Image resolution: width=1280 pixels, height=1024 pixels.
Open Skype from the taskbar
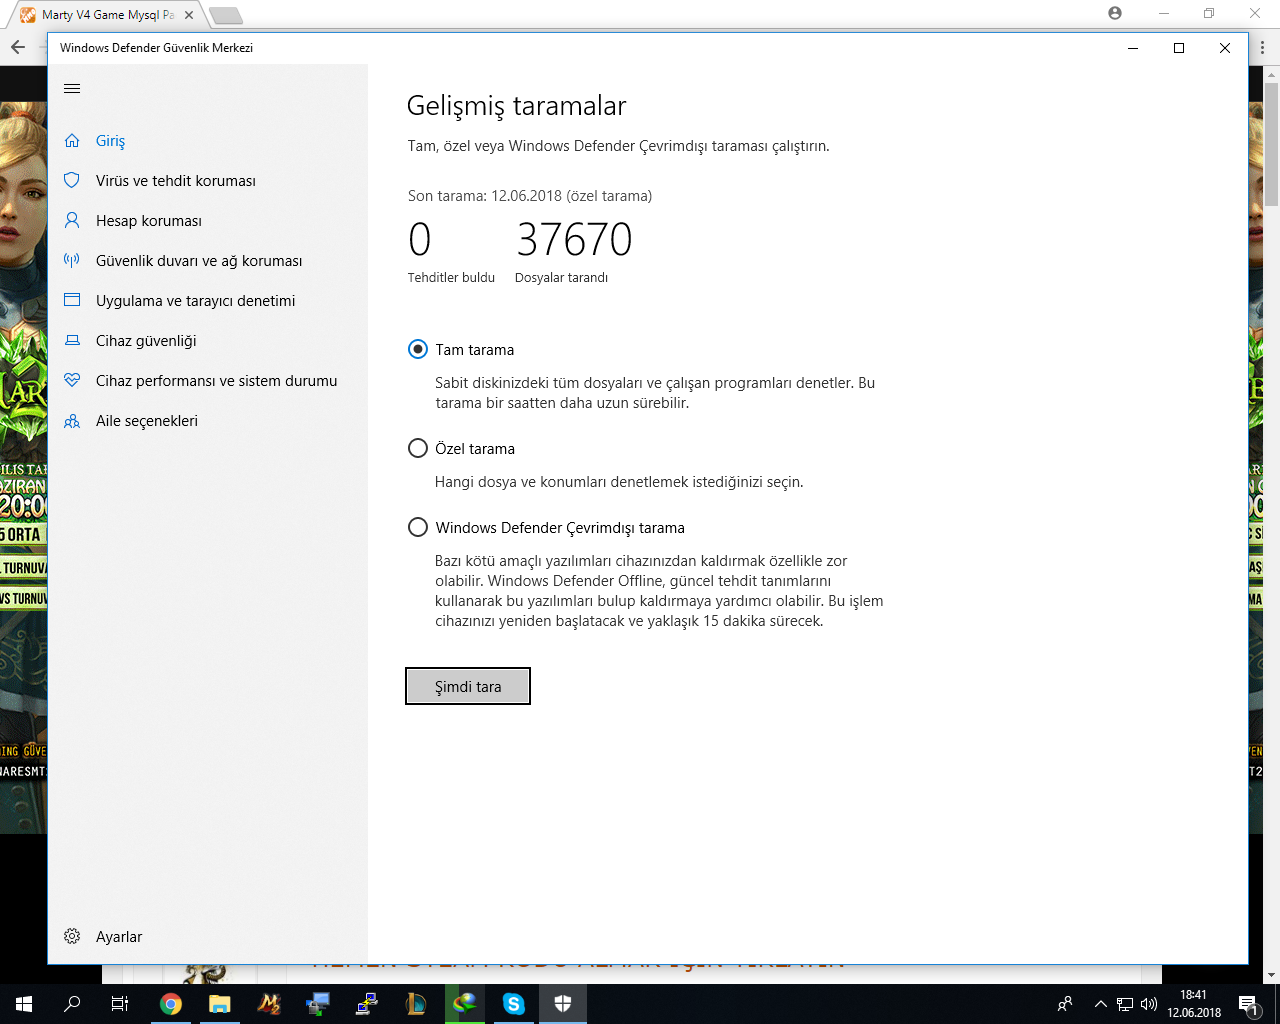(x=514, y=1004)
